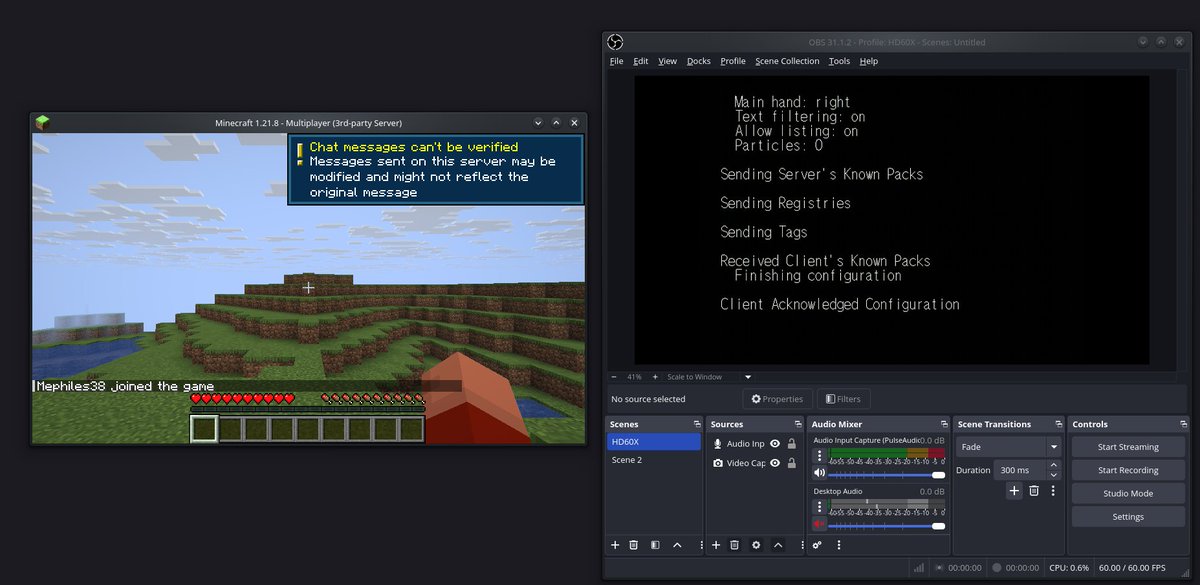Click Start Recording button
Screen dimensions: 1200x585
tap(1128, 470)
